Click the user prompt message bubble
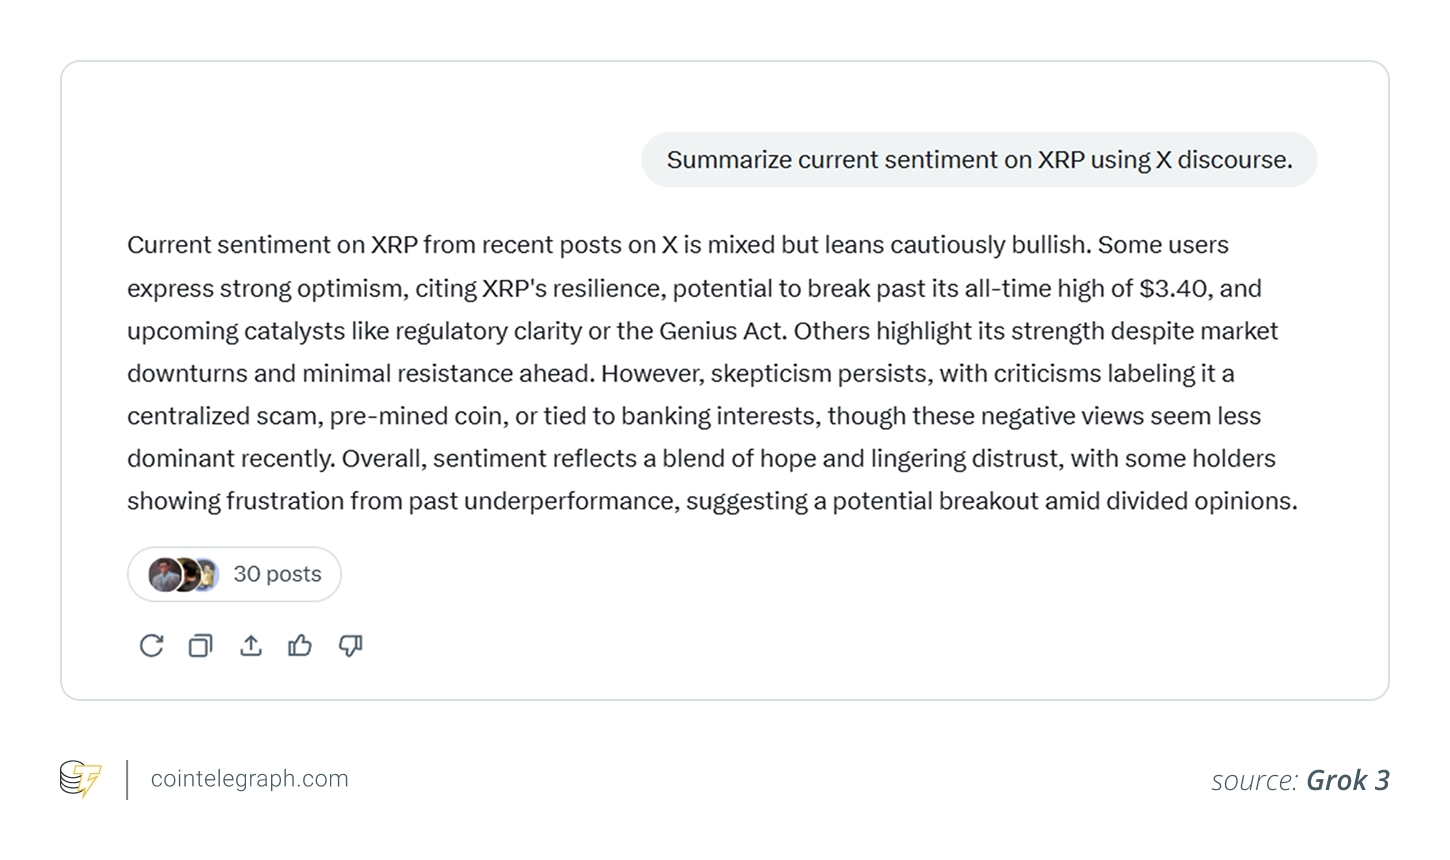The image size is (1450, 860). click(979, 160)
